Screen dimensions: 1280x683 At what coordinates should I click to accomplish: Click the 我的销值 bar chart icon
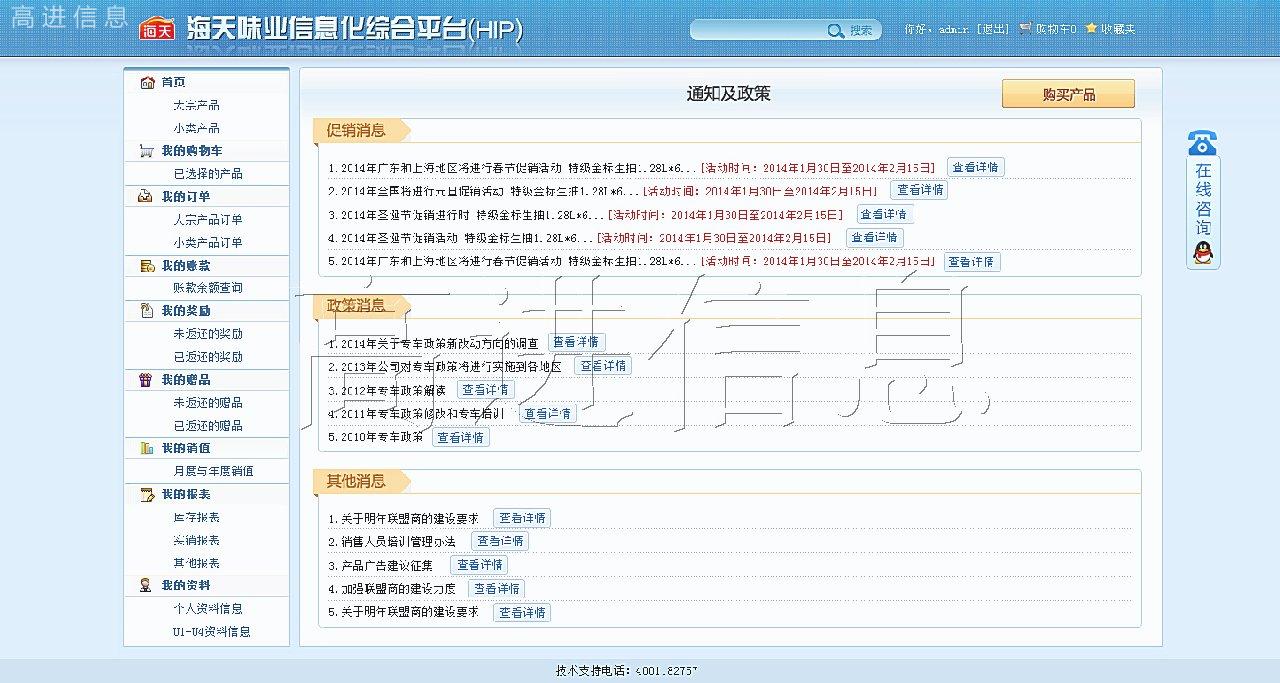coord(146,448)
